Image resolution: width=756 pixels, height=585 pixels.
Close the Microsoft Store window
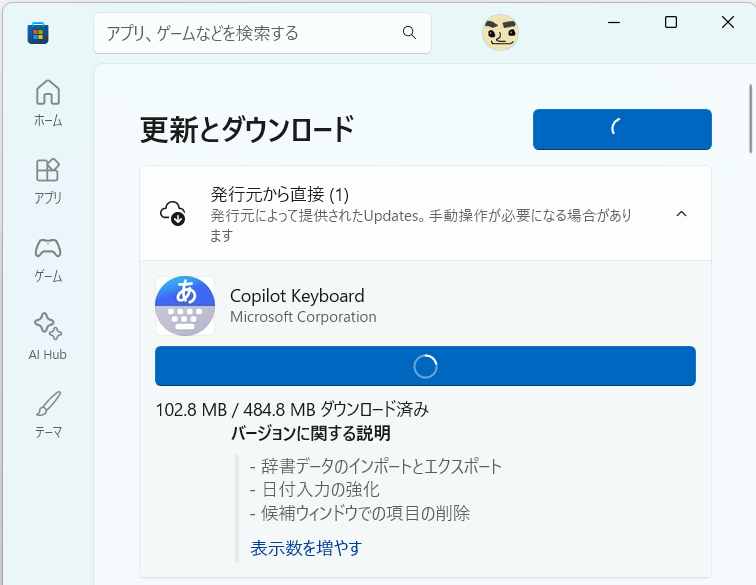(728, 22)
